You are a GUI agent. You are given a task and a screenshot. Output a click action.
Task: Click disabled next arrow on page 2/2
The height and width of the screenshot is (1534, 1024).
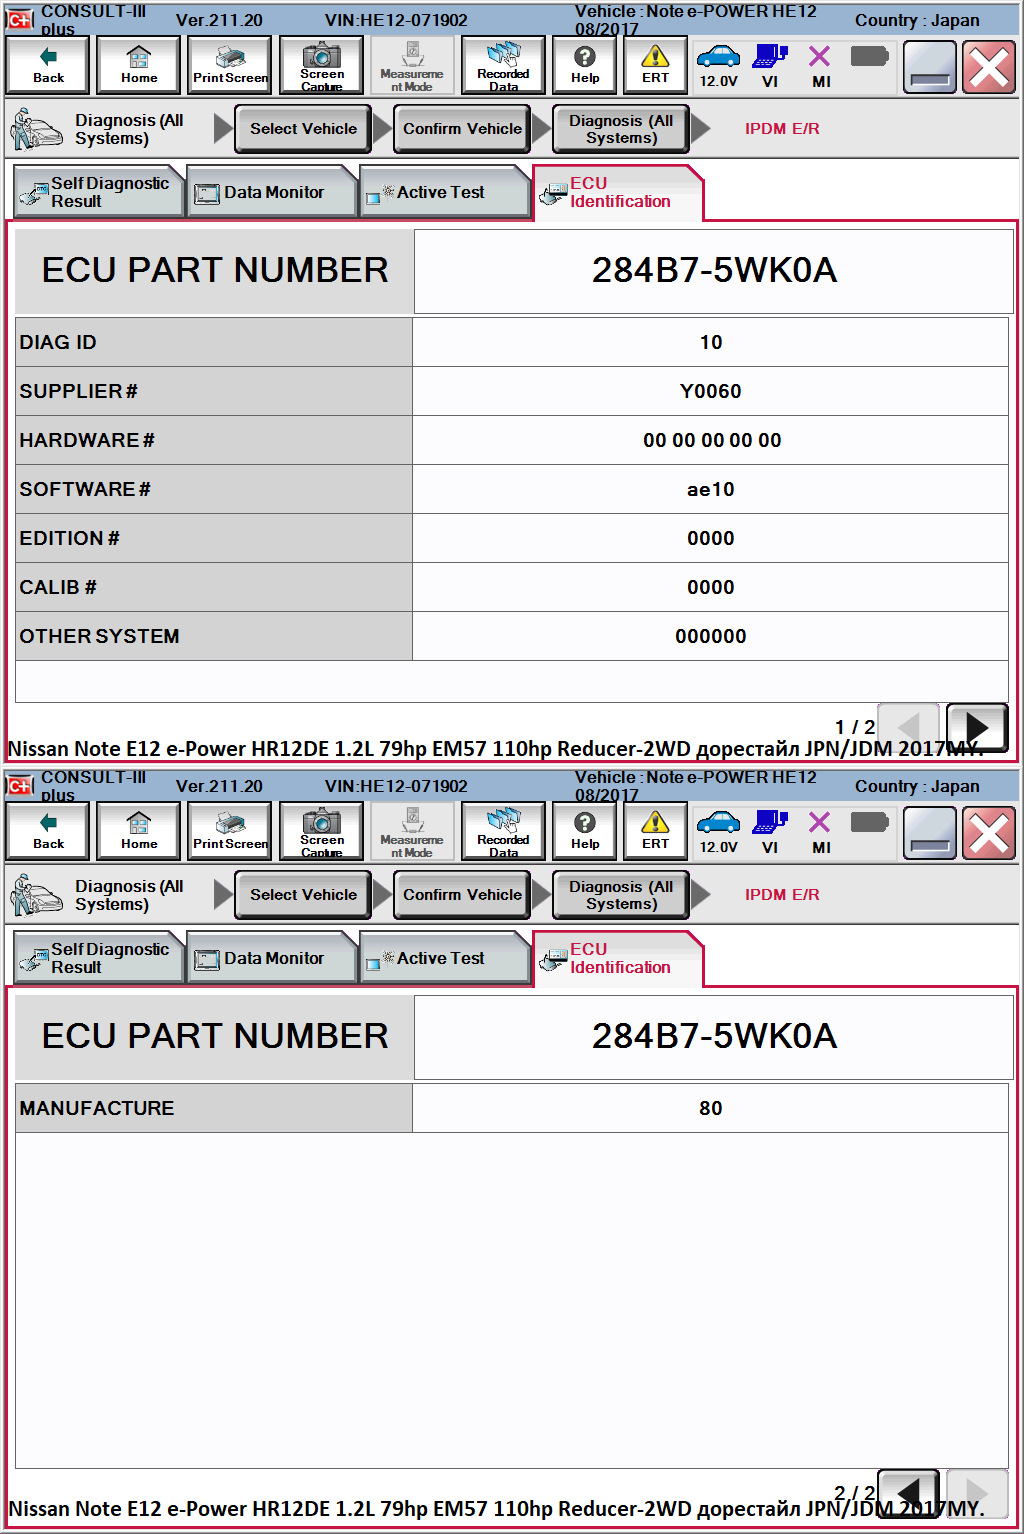click(977, 1493)
